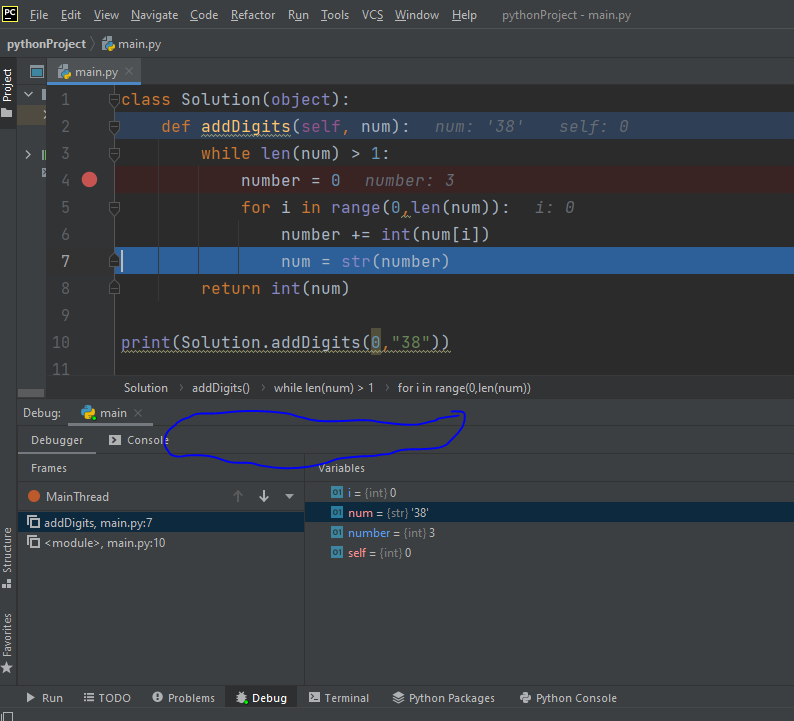
Task: Open the Terminal tool window
Action: [x=339, y=698]
